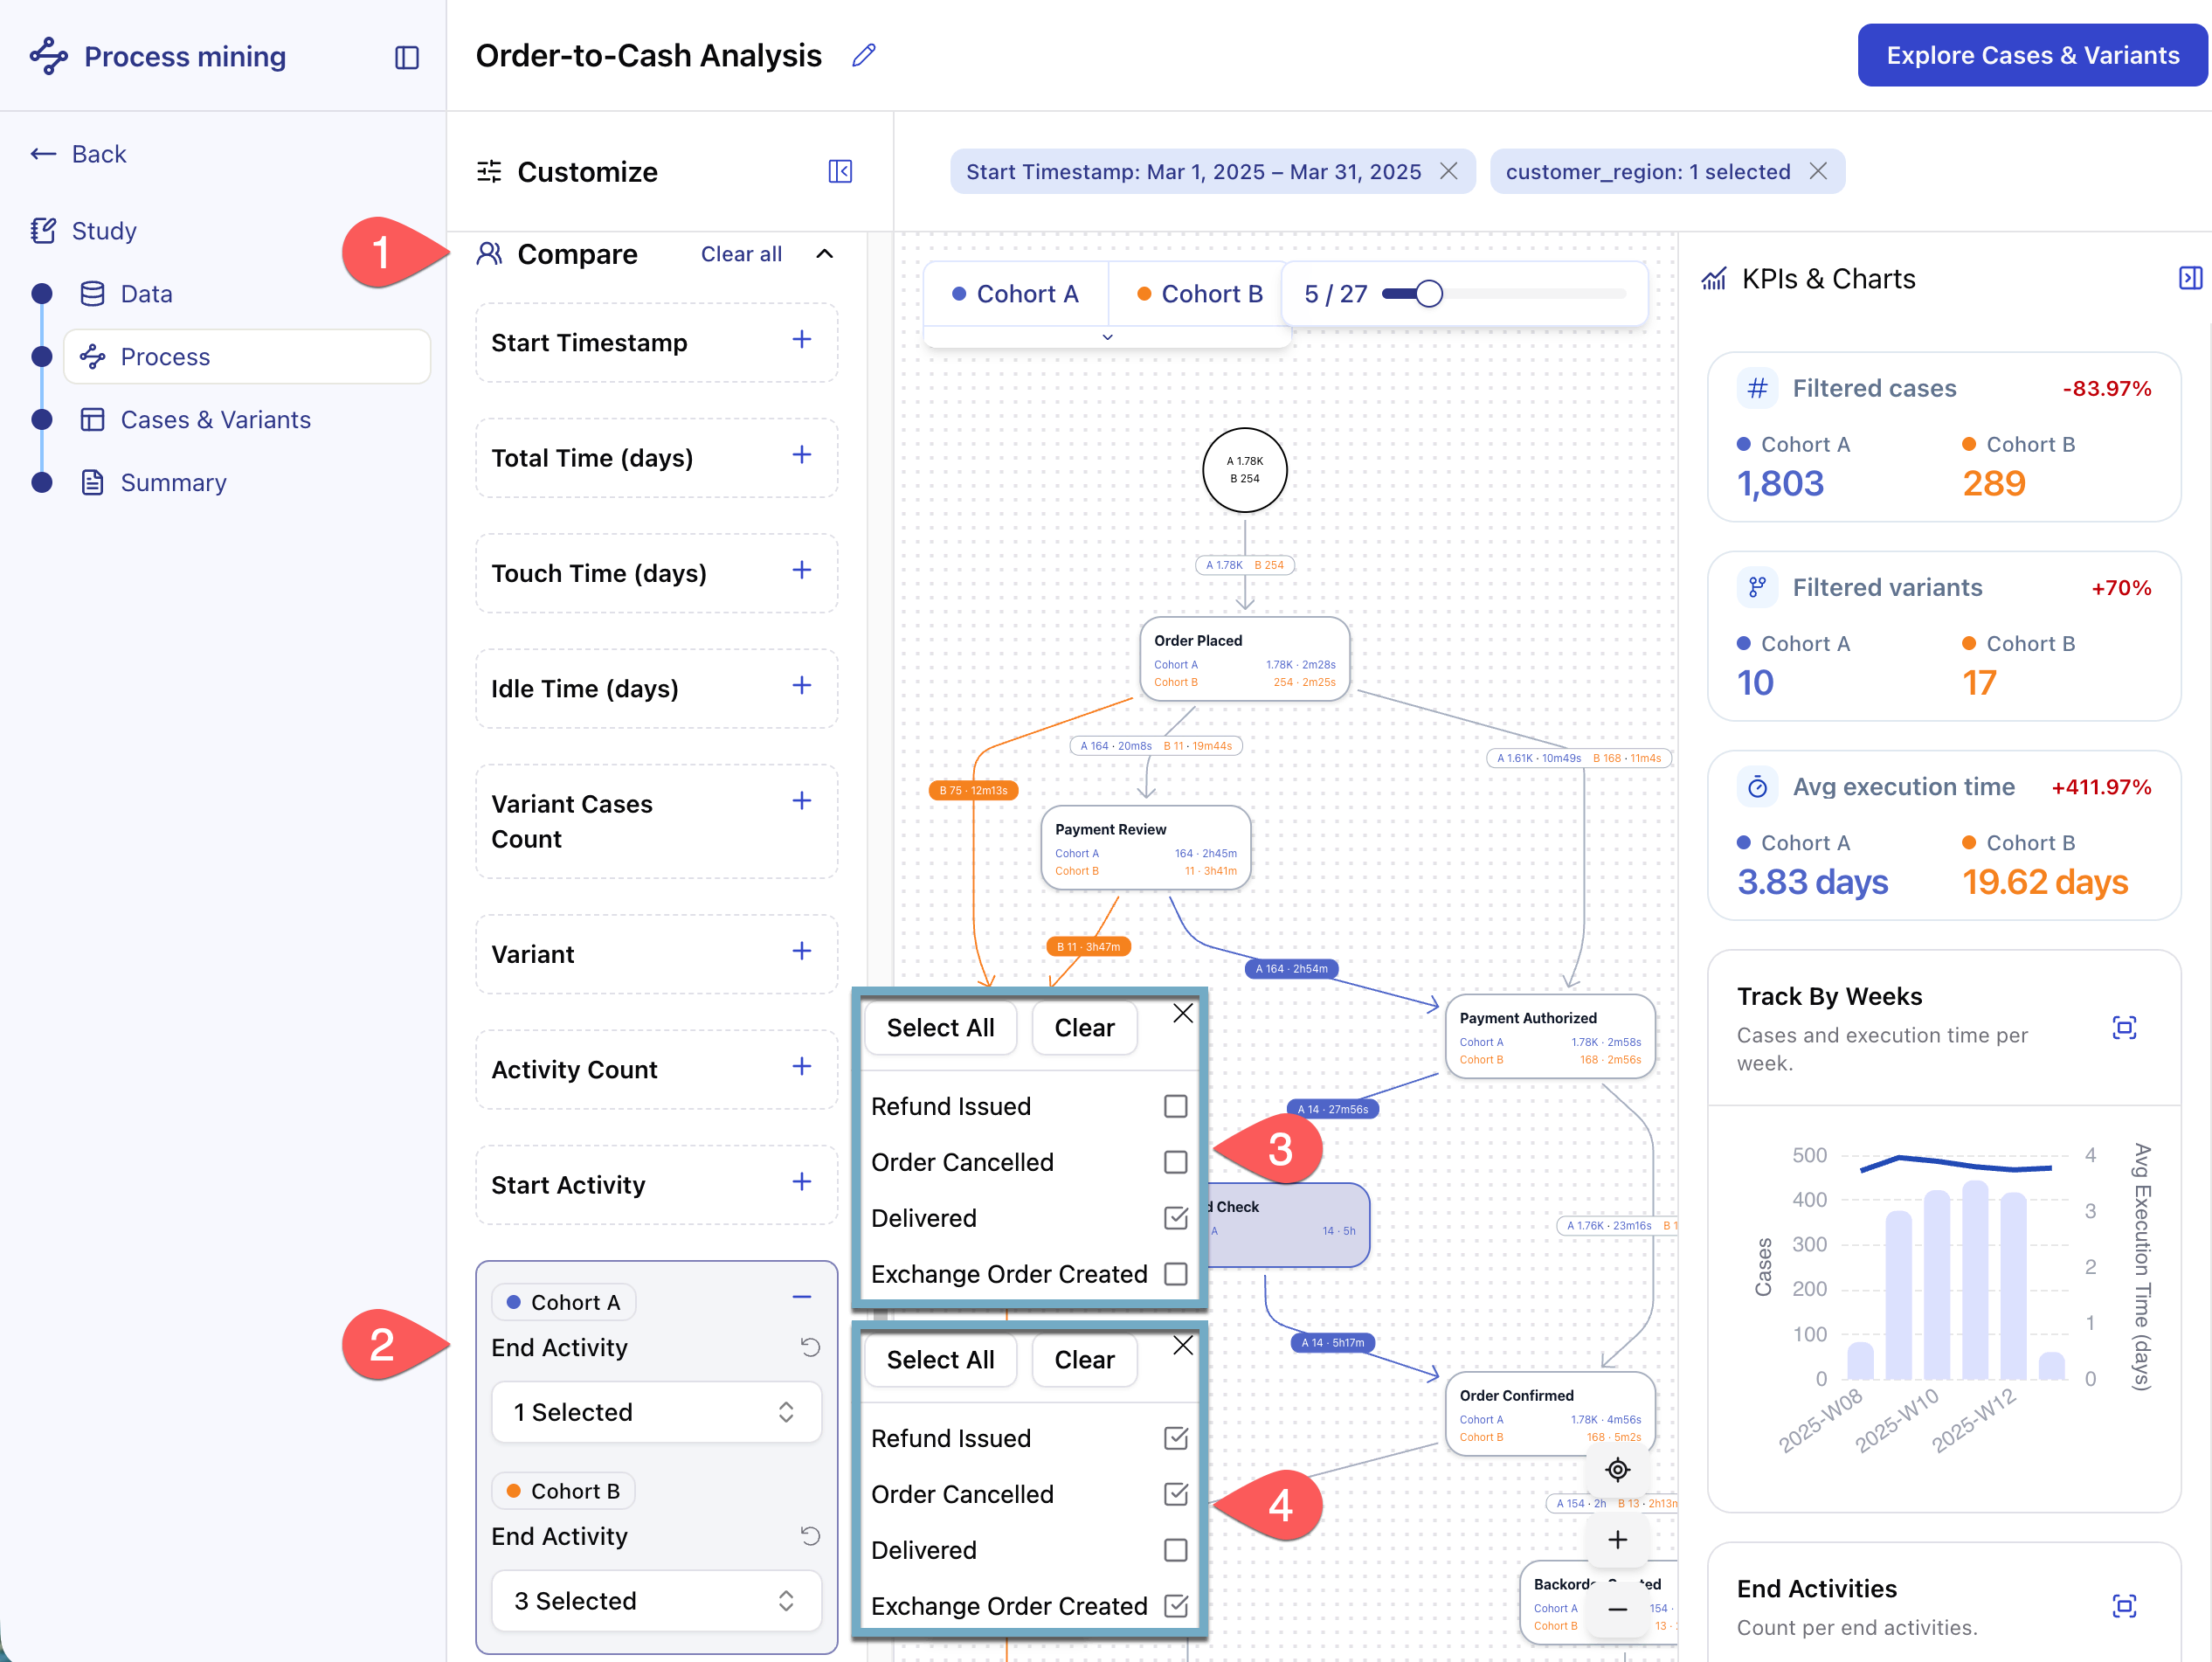The height and width of the screenshot is (1662, 2212).
Task: Add the Total Time (days) filter
Action: pyautogui.click(x=801, y=455)
